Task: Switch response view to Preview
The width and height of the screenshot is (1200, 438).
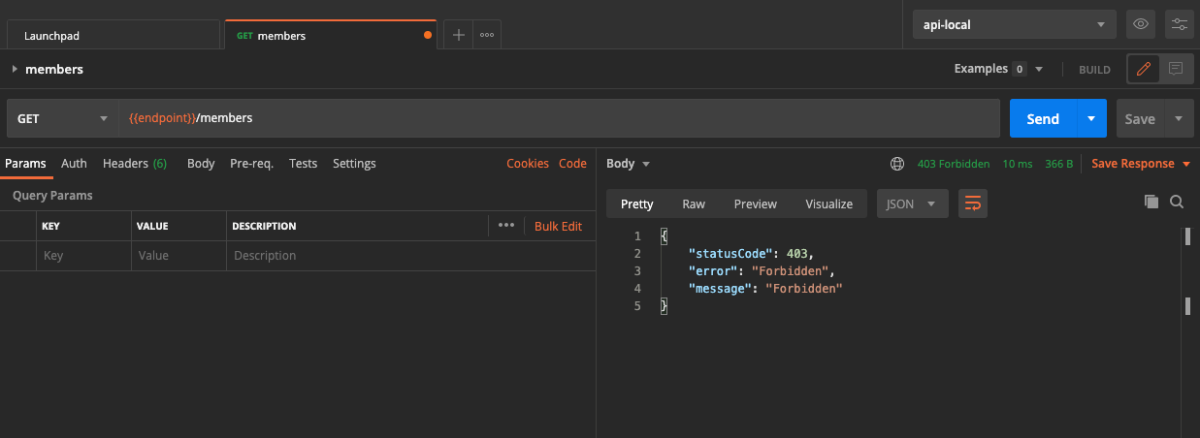Action: pyautogui.click(x=755, y=203)
